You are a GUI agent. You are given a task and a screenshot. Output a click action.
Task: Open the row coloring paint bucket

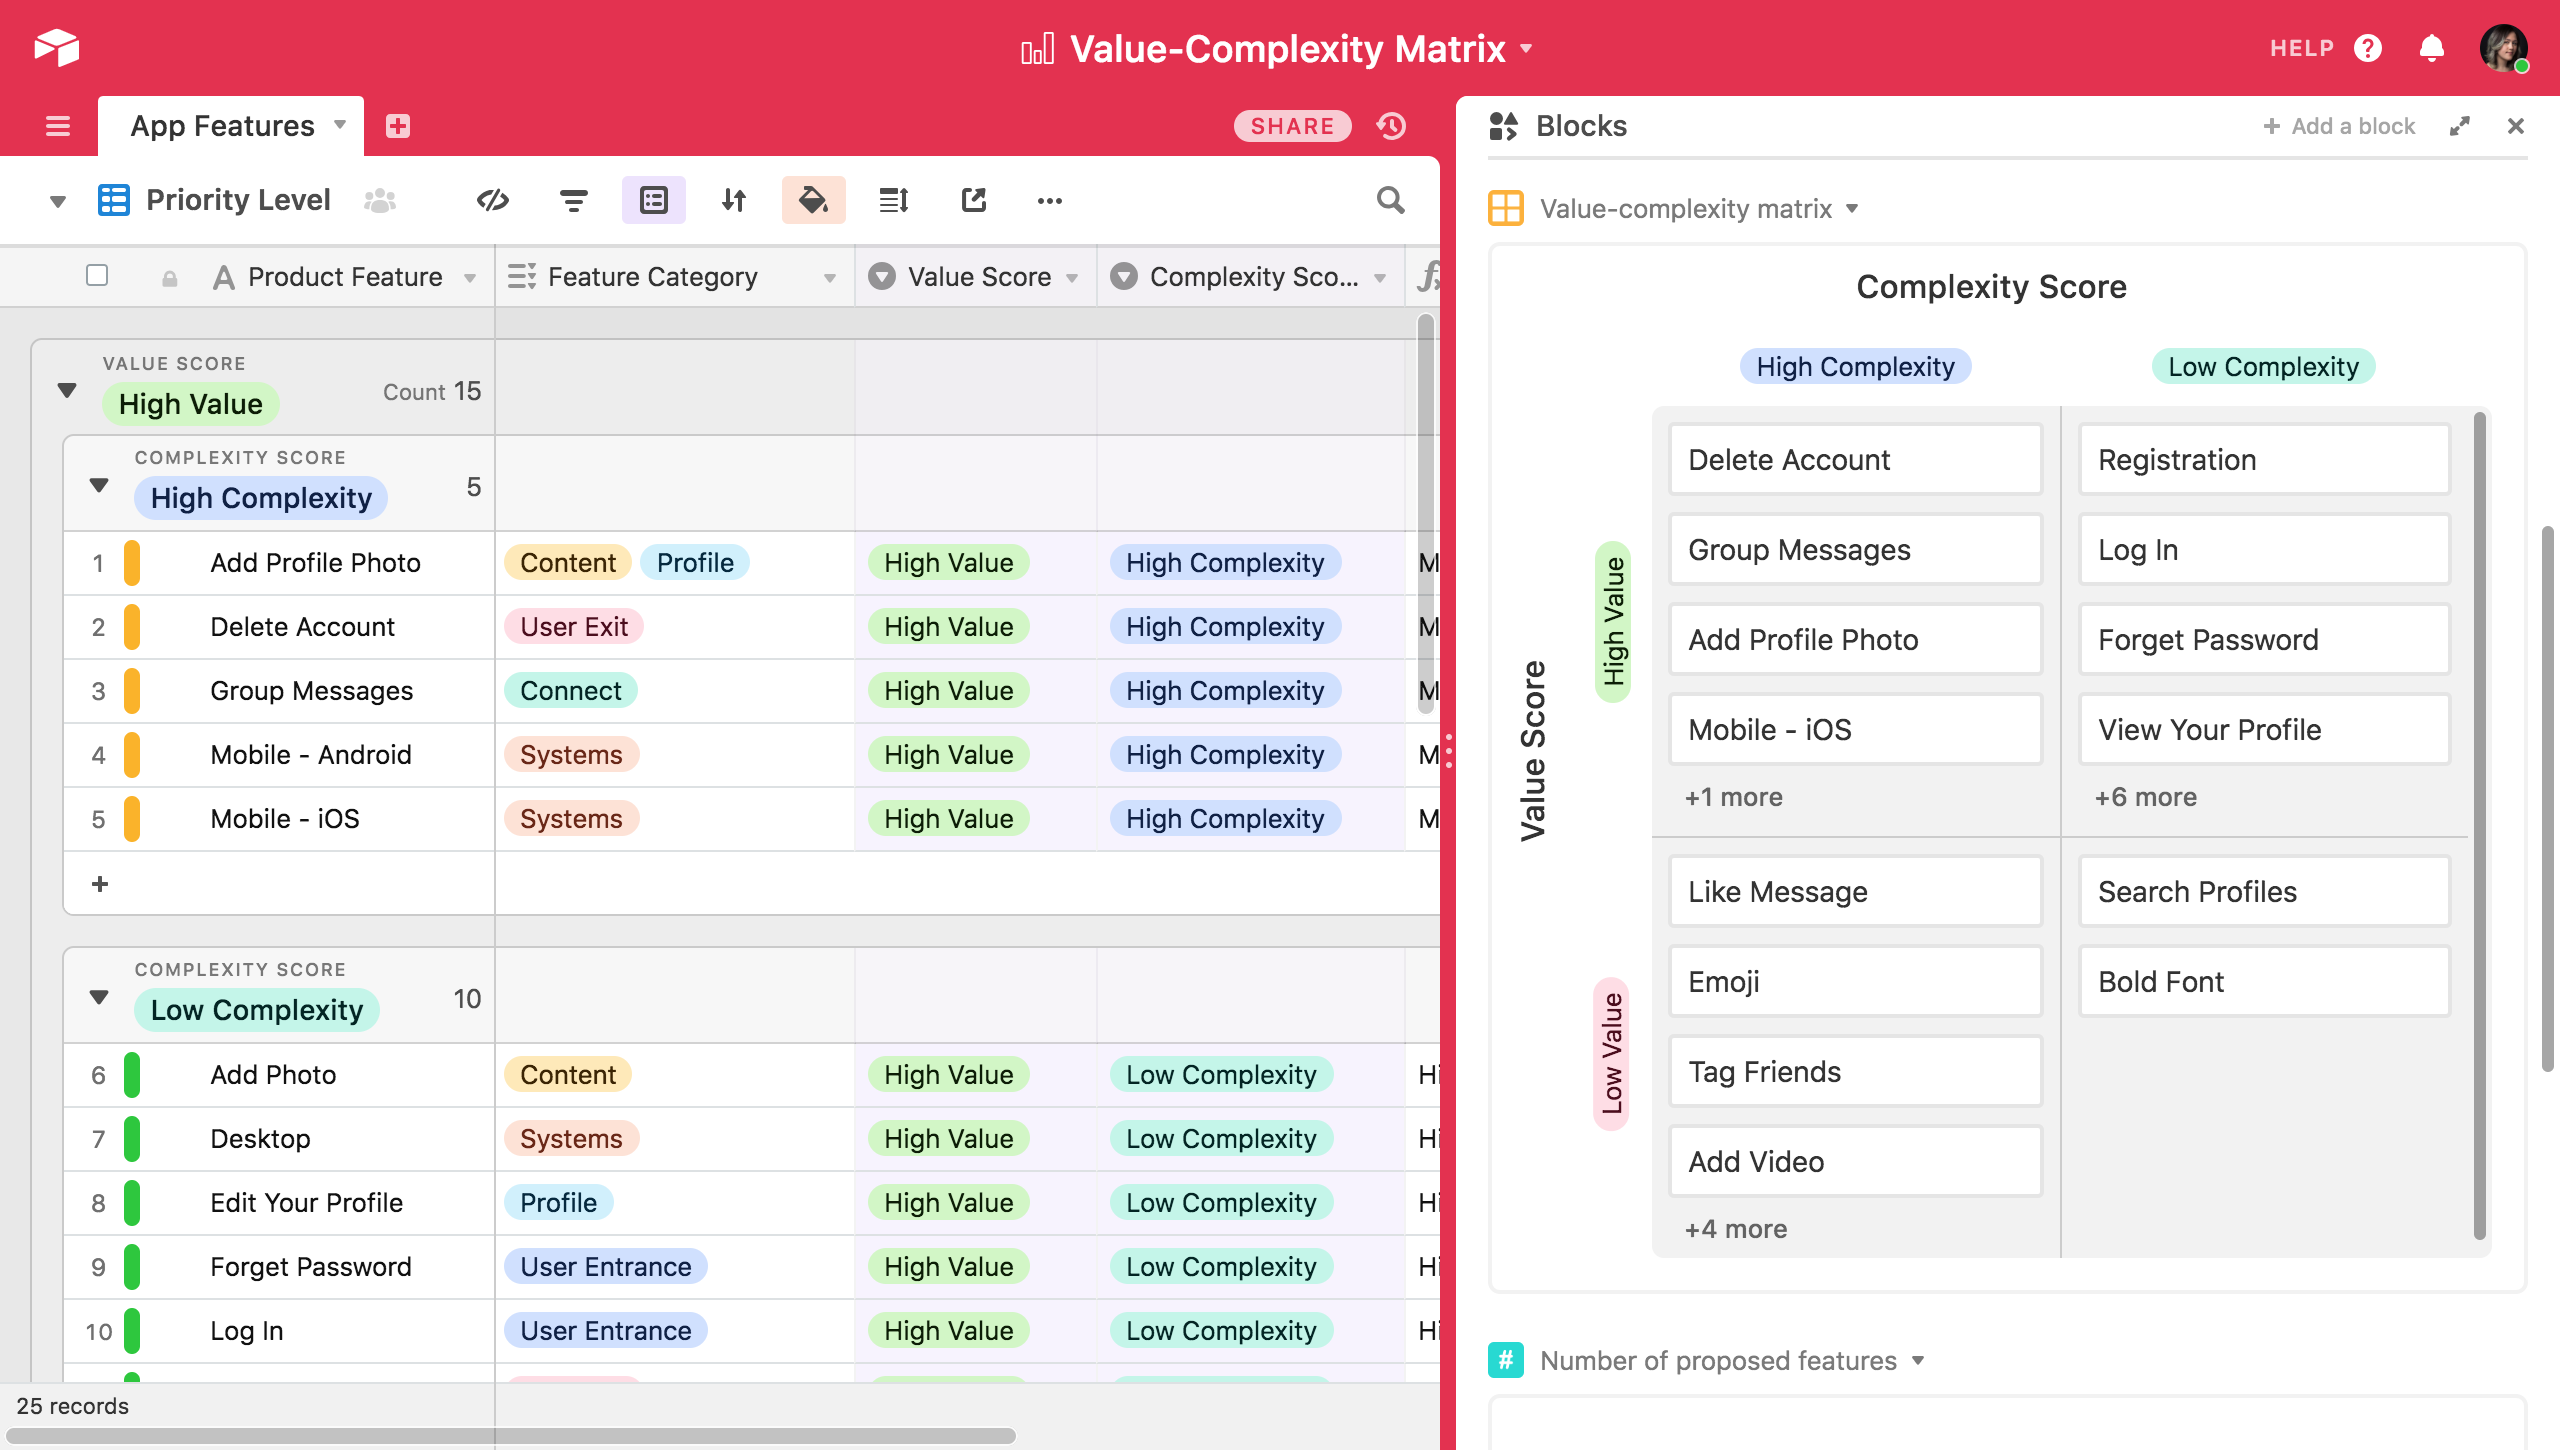pyautogui.click(x=813, y=200)
